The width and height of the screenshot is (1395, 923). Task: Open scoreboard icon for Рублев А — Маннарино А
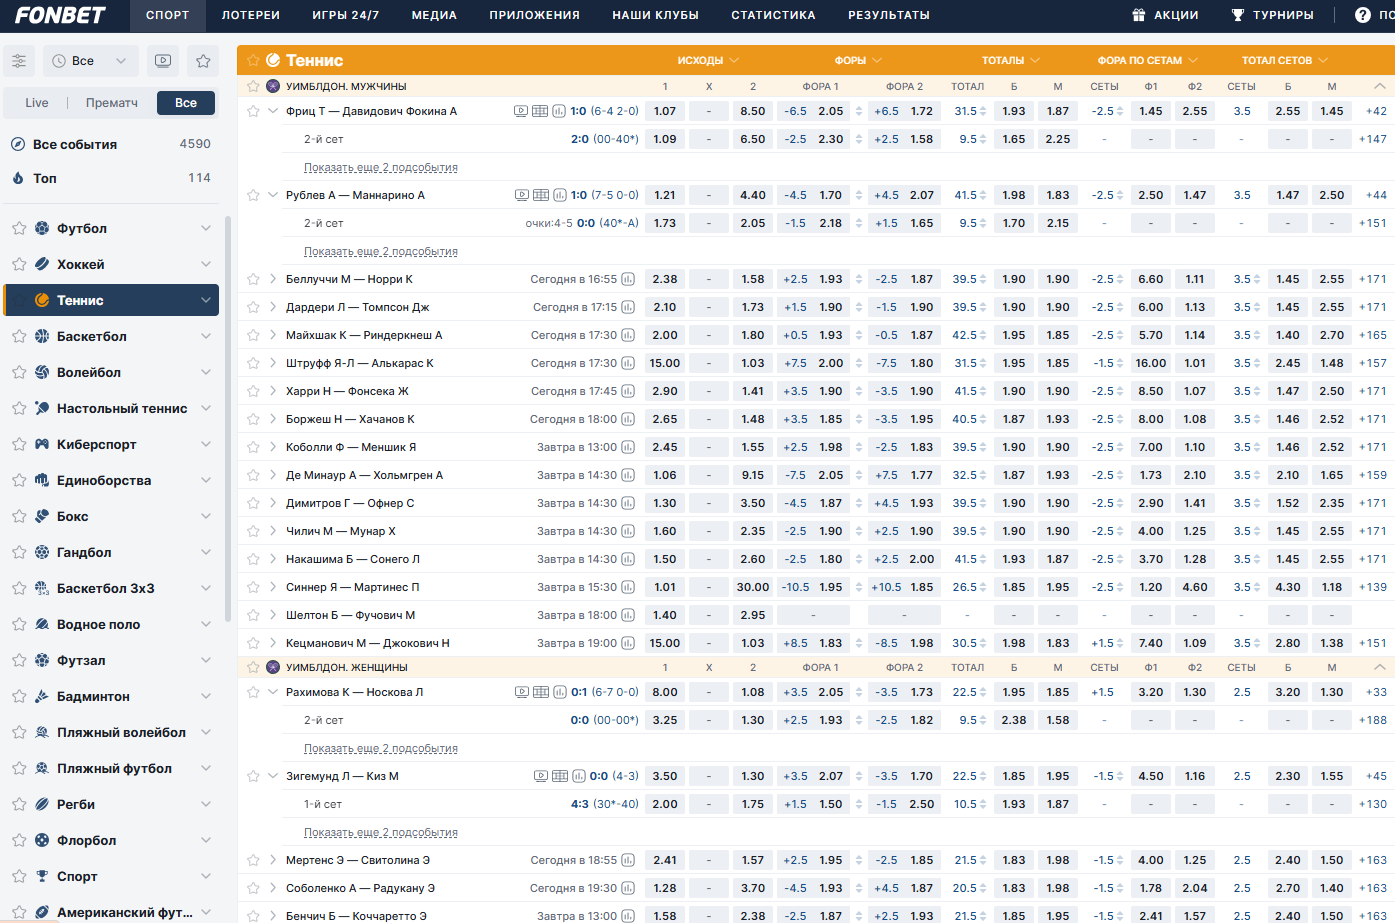pyautogui.click(x=540, y=195)
